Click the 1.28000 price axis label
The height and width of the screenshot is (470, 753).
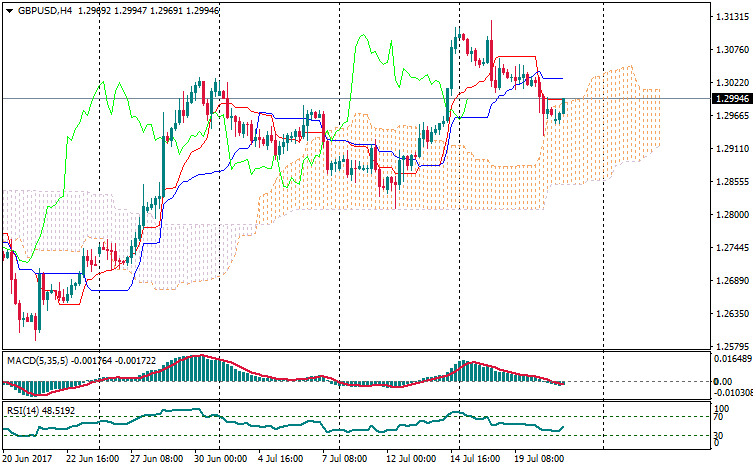[727, 215]
